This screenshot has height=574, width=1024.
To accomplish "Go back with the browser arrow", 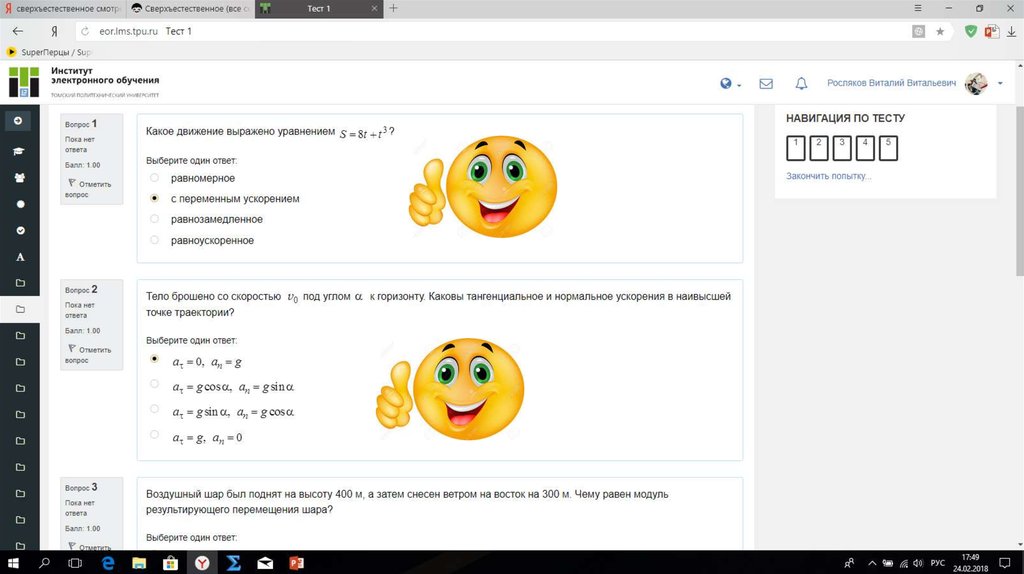I will click(18, 32).
